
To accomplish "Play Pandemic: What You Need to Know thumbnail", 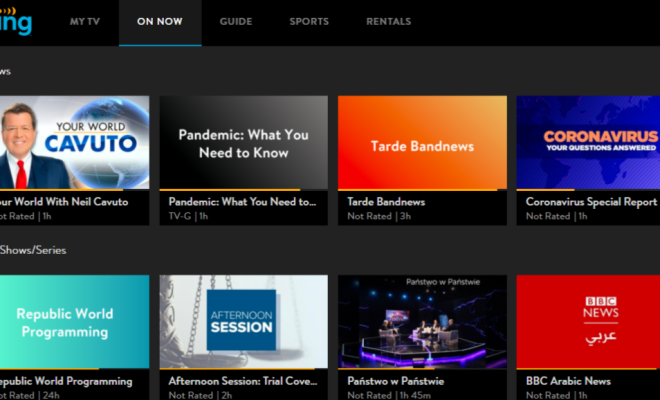I will [x=244, y=142].
